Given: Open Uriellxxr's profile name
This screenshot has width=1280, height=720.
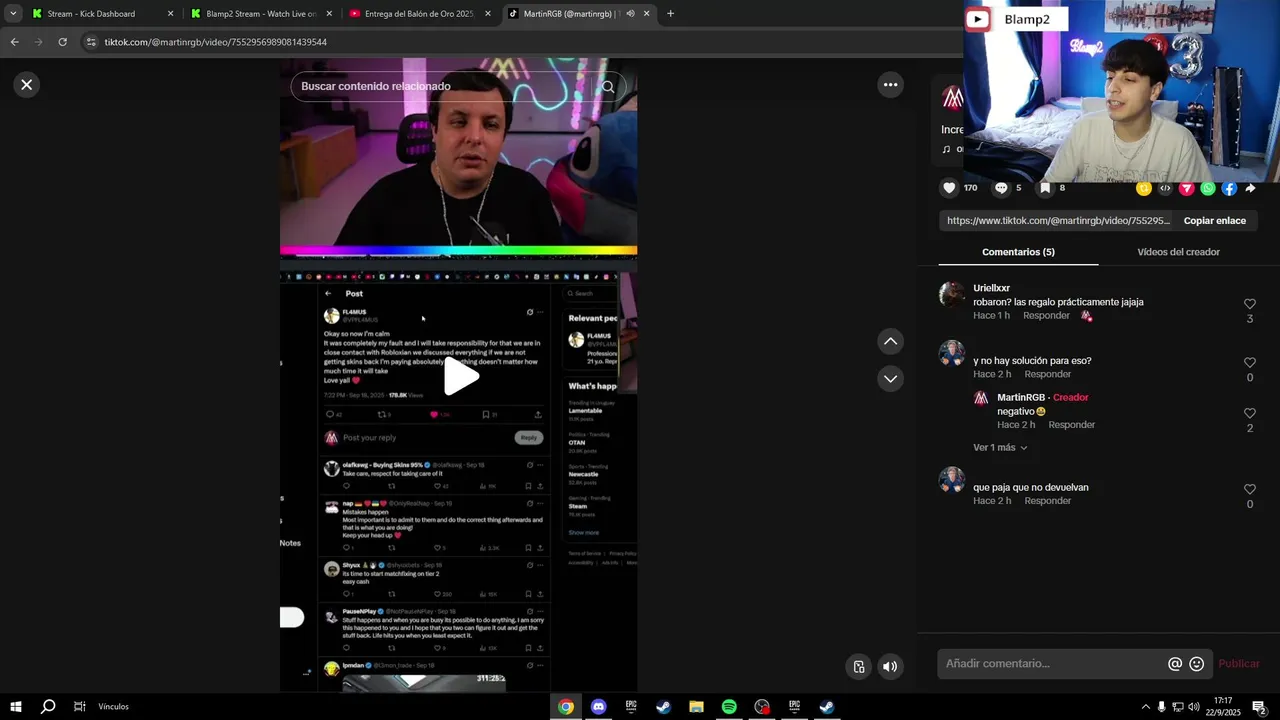Looking at the screenshot, I should point(991,288).
